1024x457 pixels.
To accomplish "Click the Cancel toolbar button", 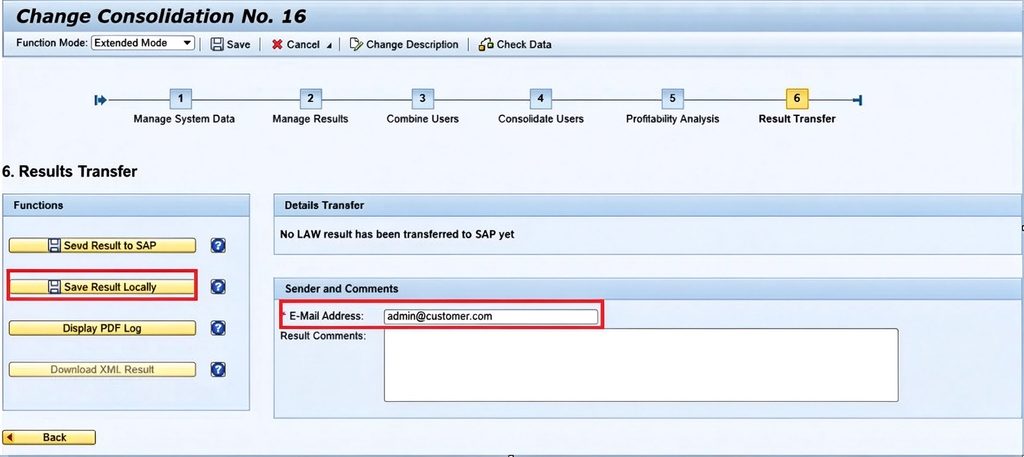I will coord(296,44).
